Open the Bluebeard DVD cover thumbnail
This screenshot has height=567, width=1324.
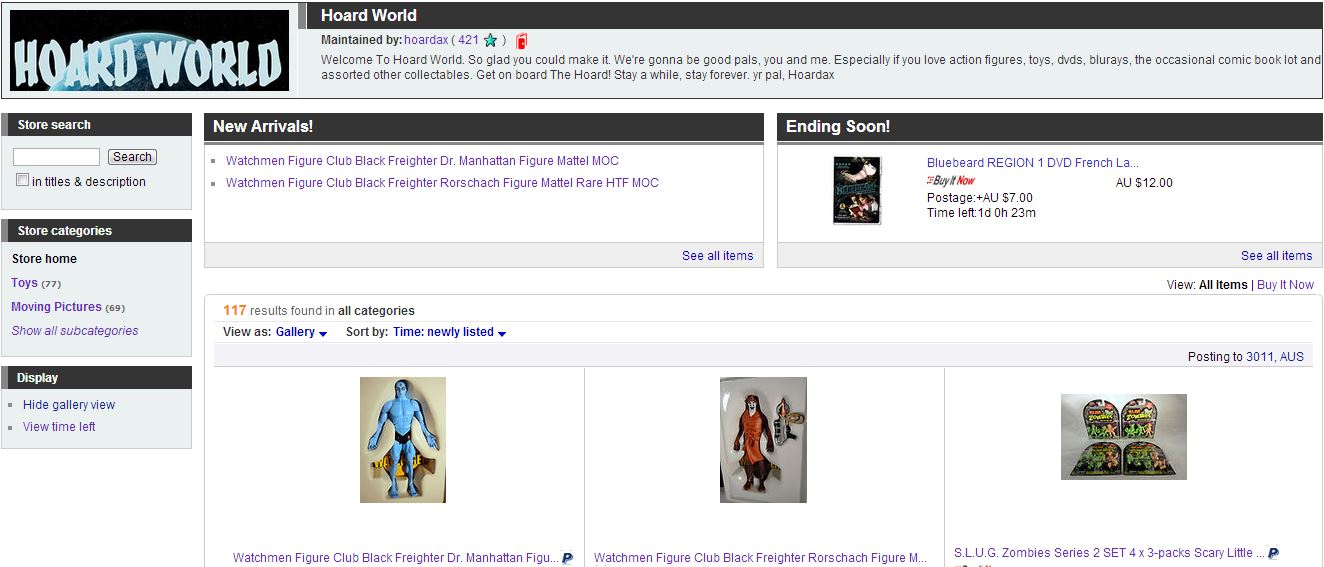857,190
